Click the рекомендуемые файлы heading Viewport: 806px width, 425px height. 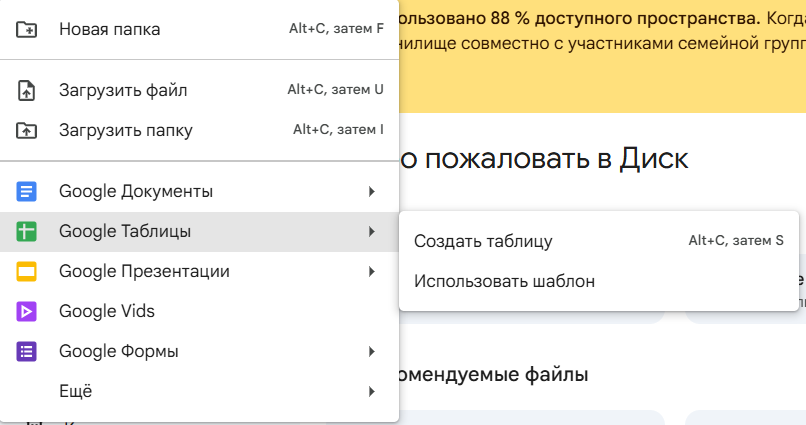tap(493, 374)
